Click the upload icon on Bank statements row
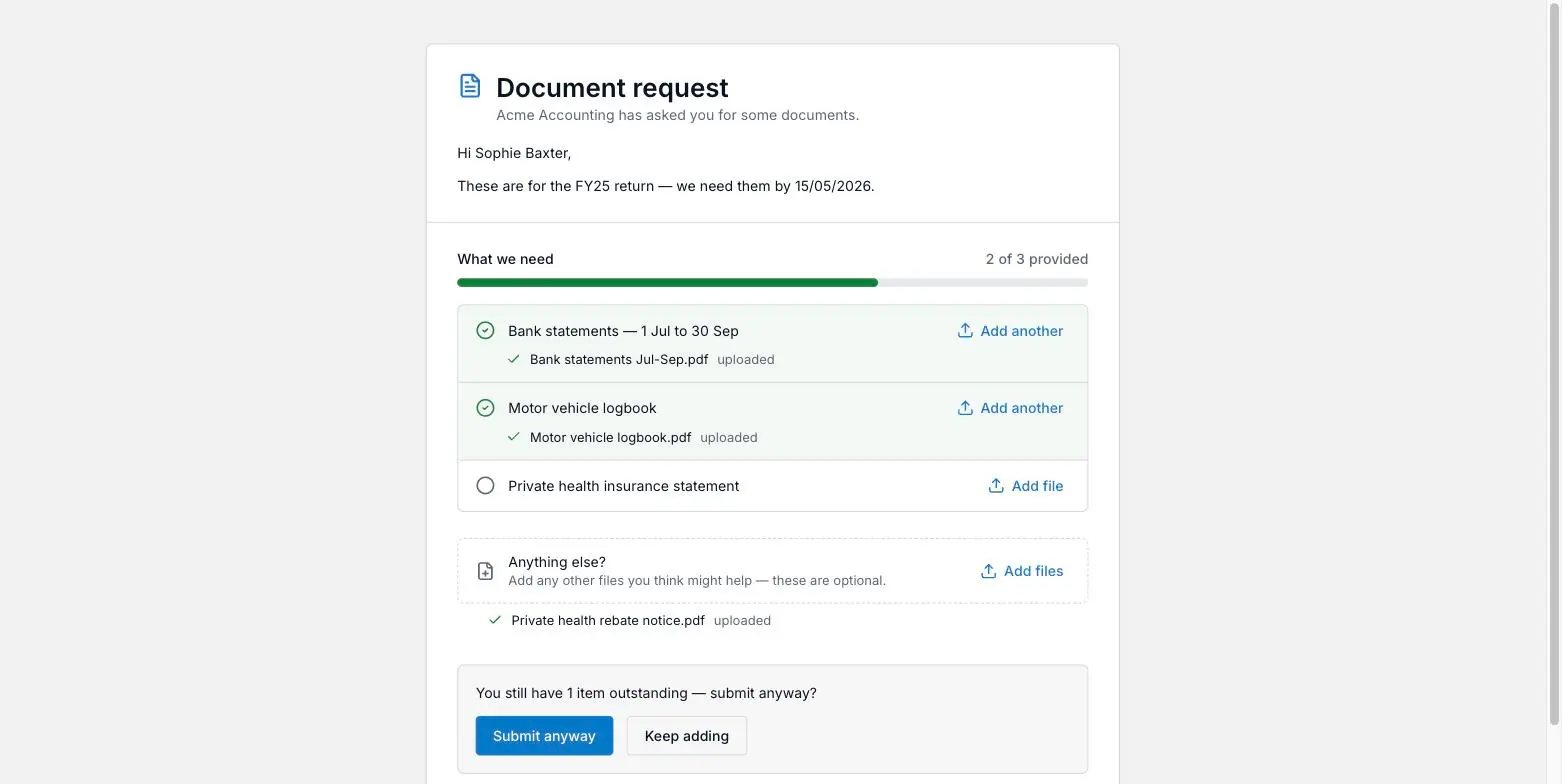This screenshot has width=1562, height=784. point(965,330)
